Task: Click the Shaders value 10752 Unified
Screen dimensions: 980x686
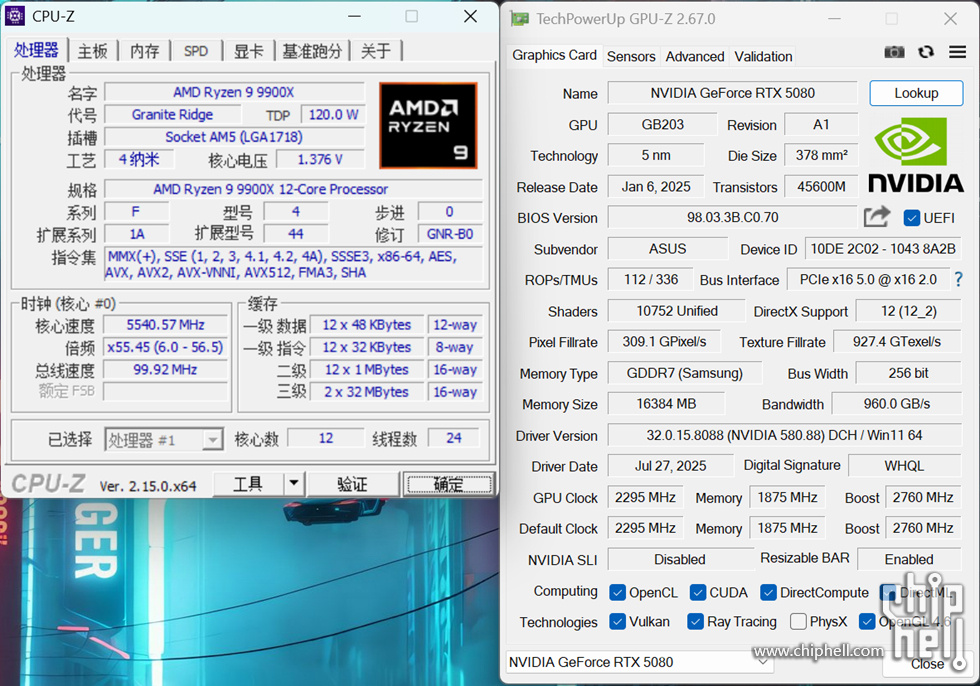Action: (677, 311)
